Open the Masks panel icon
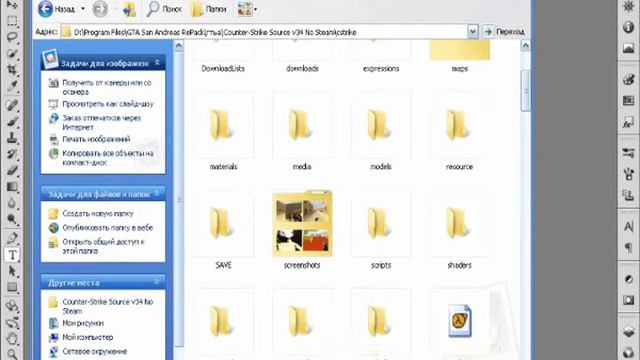Screen dimensions: 640x360 pos(628,300)
